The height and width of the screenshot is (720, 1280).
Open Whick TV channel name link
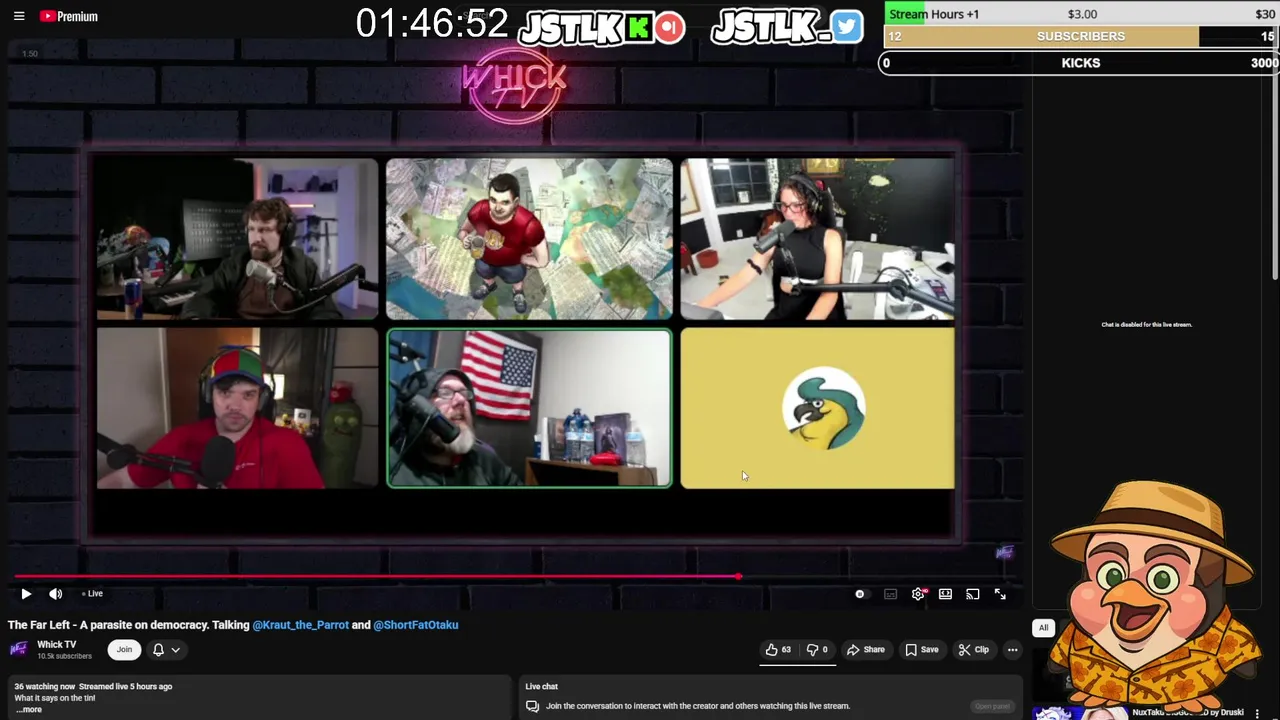(56, 645)
